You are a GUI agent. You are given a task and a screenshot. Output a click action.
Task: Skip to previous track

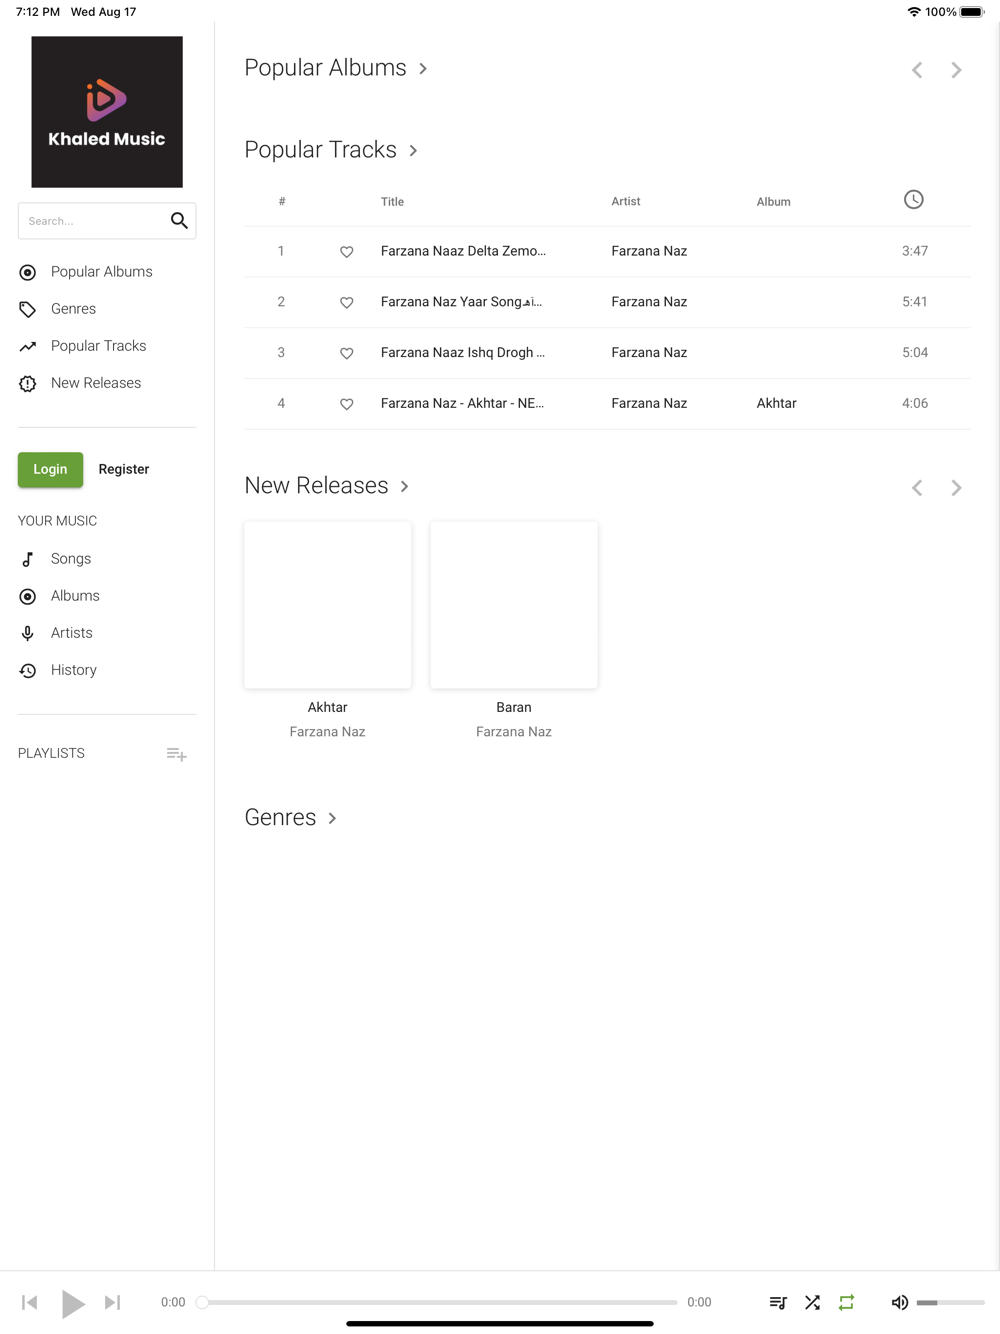pos(30,1302)
